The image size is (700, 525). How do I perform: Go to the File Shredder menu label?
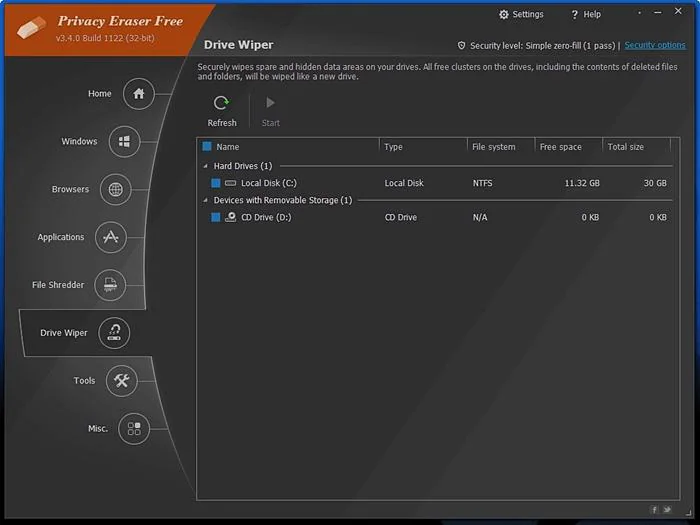pyautogui.click(x=58, y=285)
